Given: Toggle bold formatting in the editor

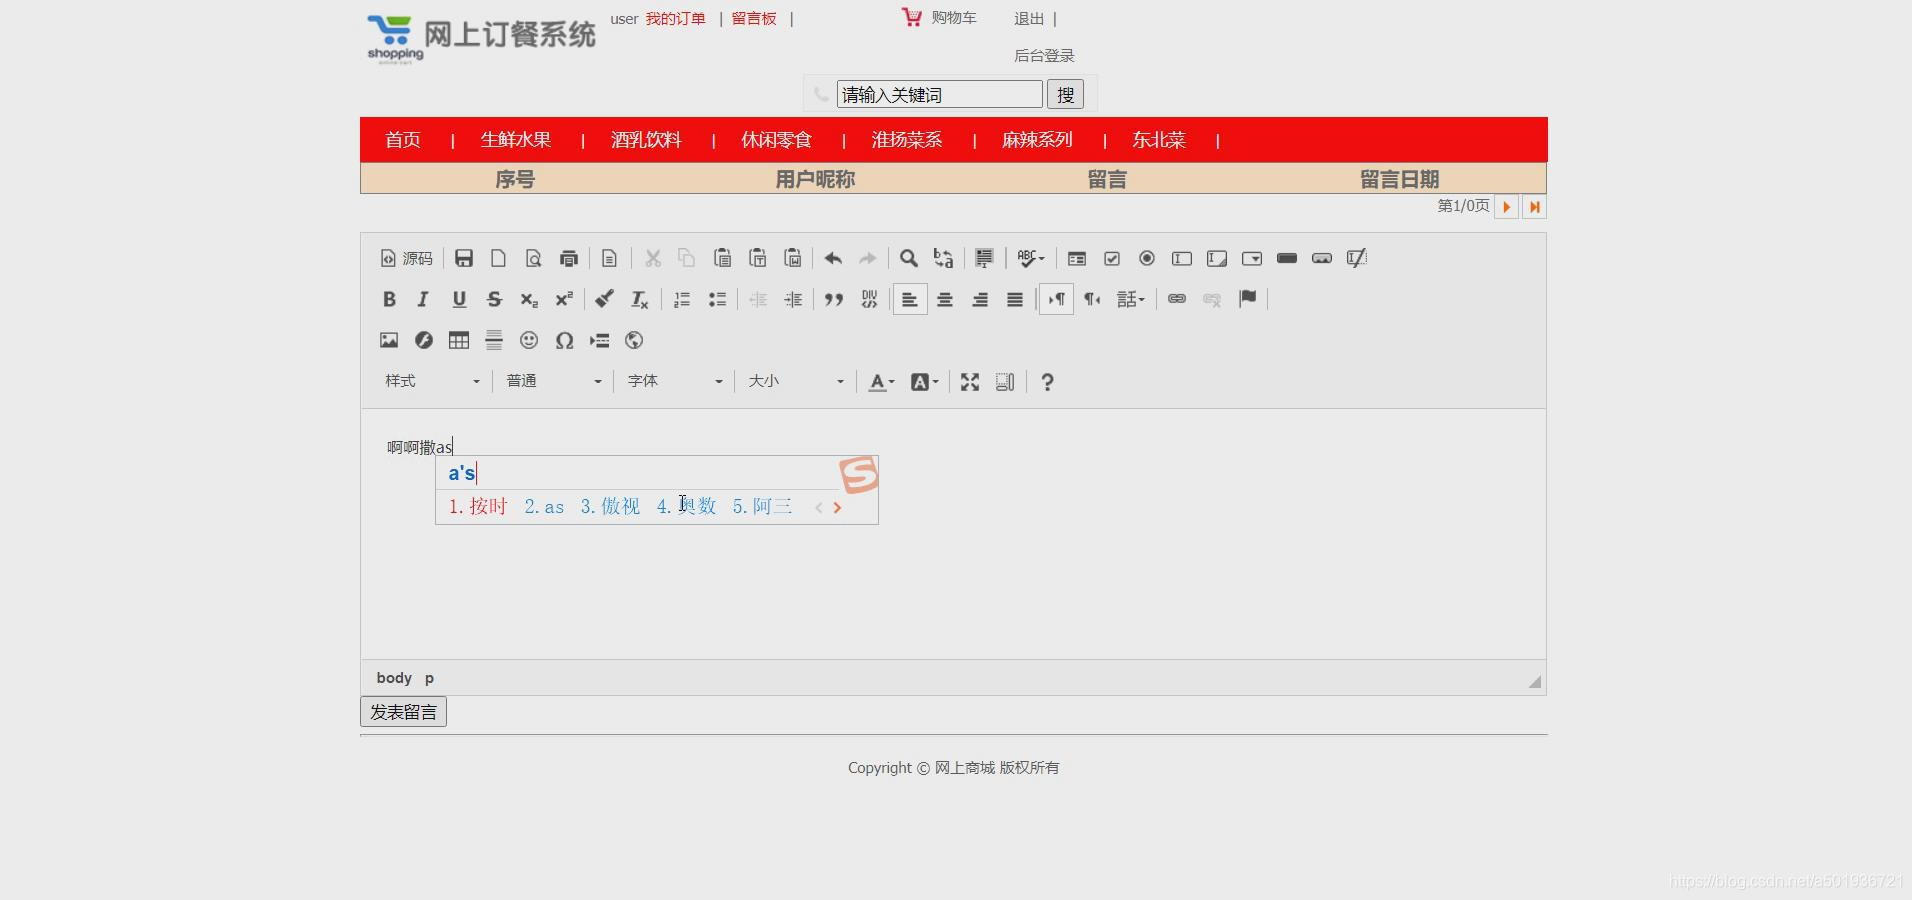Looking at the screenshot, I should [x=389, y=299].
